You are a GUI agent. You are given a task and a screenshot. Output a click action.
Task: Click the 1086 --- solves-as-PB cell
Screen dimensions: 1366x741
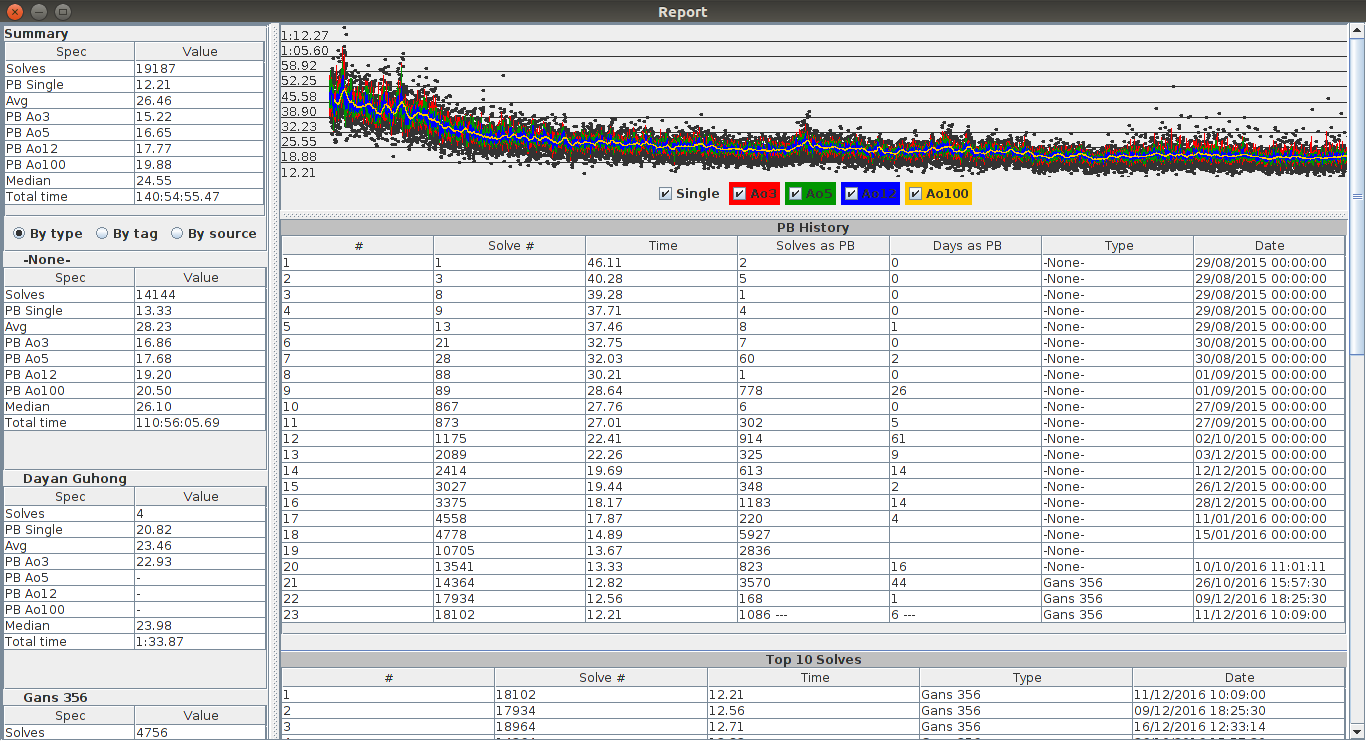click(813, 615)
